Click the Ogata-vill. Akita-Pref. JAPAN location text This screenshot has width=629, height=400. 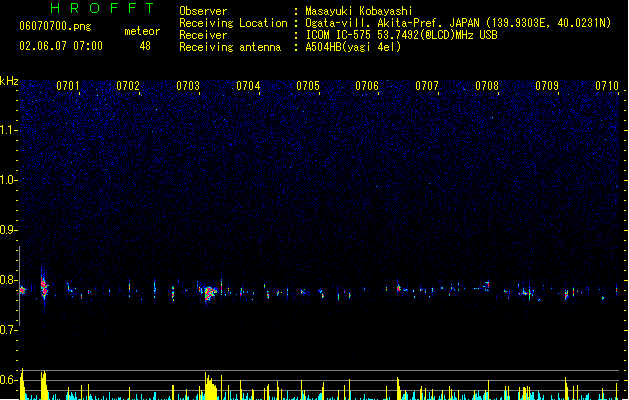pyautogui.click(x=458, y=23)
